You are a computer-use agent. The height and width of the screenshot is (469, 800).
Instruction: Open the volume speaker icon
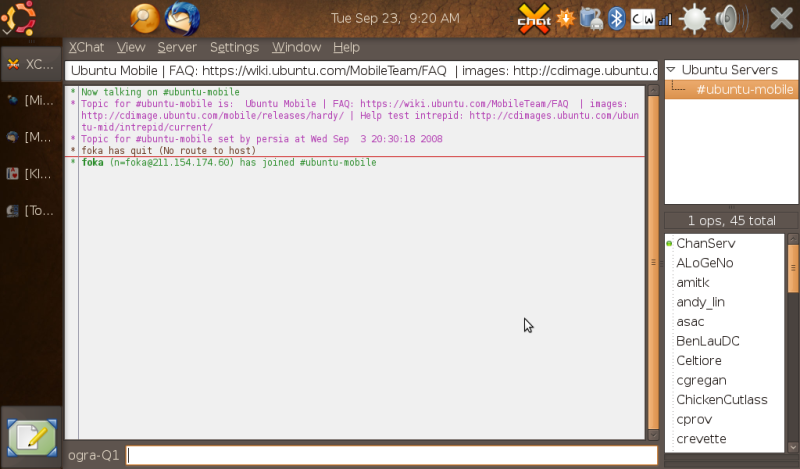[x=731, y=19]
